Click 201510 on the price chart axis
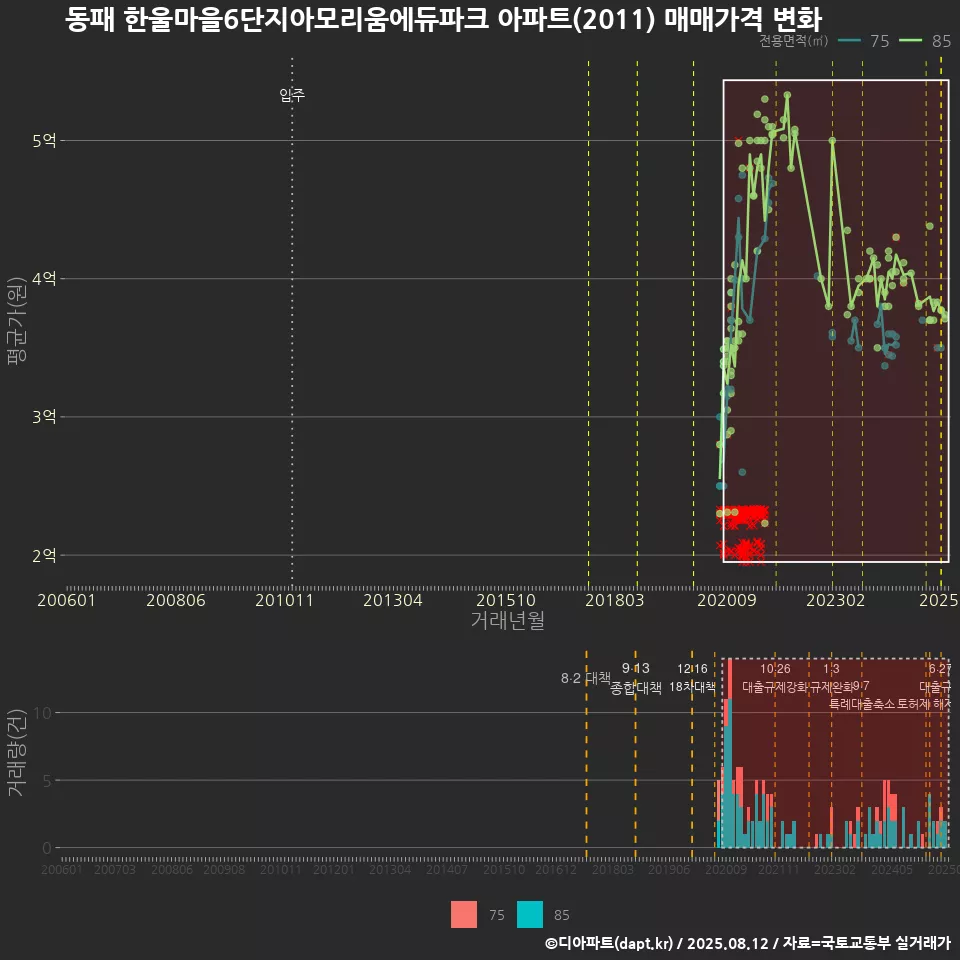The image size is (960, 960). [x=506, y=601]
